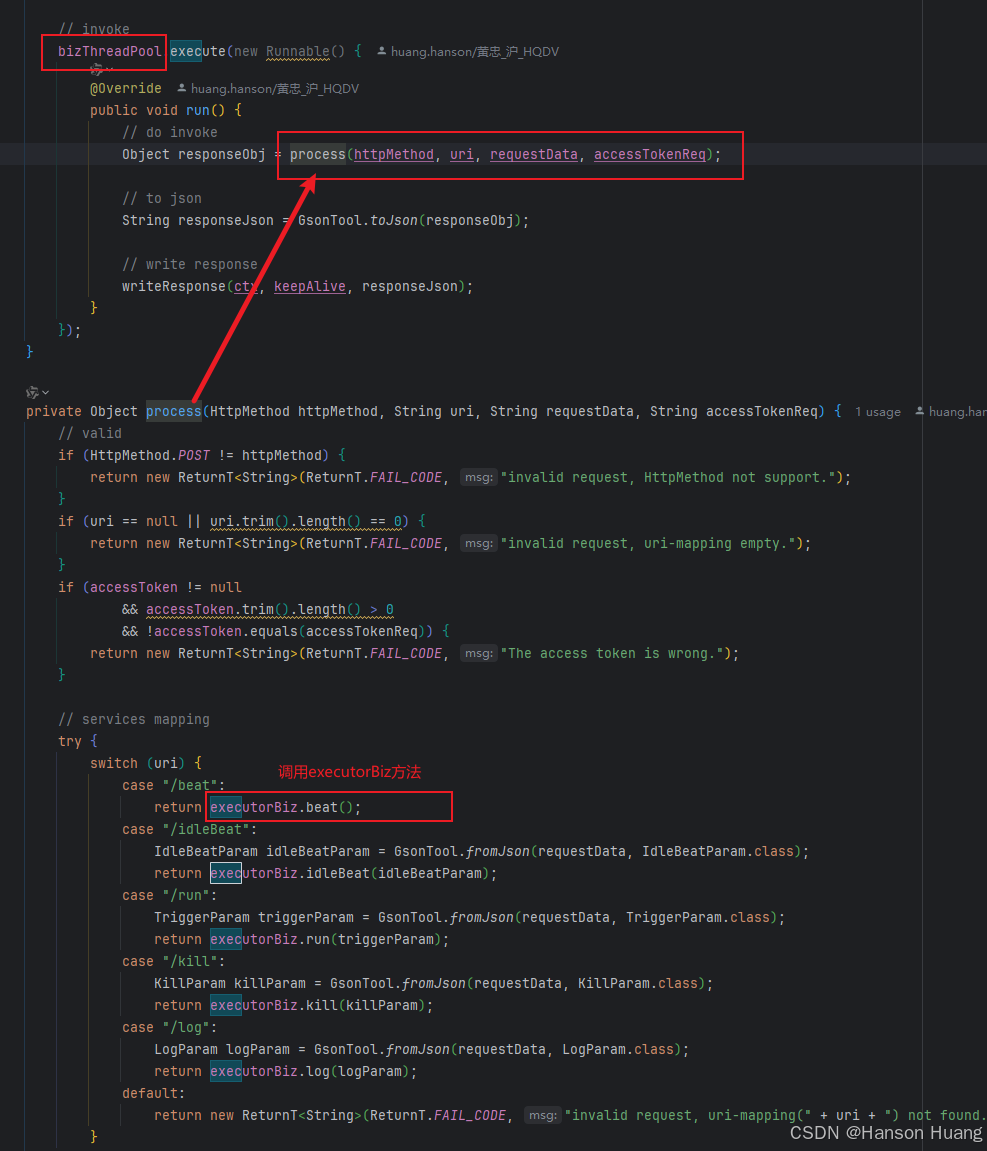Screen dimensions: 987x1151
Task: Click the author person icon after new Runnable() {
Action: (382, 51)
